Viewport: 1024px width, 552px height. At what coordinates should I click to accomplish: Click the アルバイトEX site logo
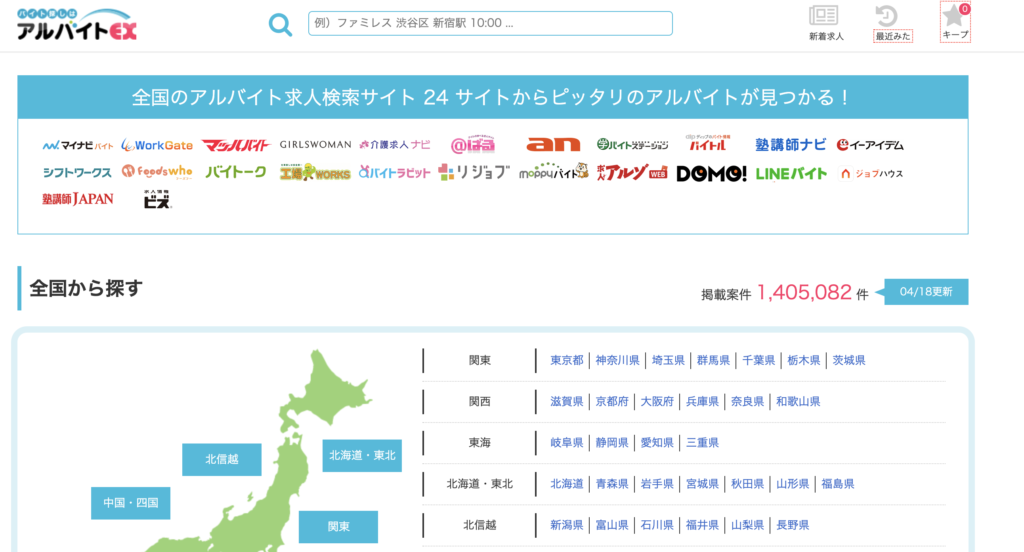coord(76,24)
